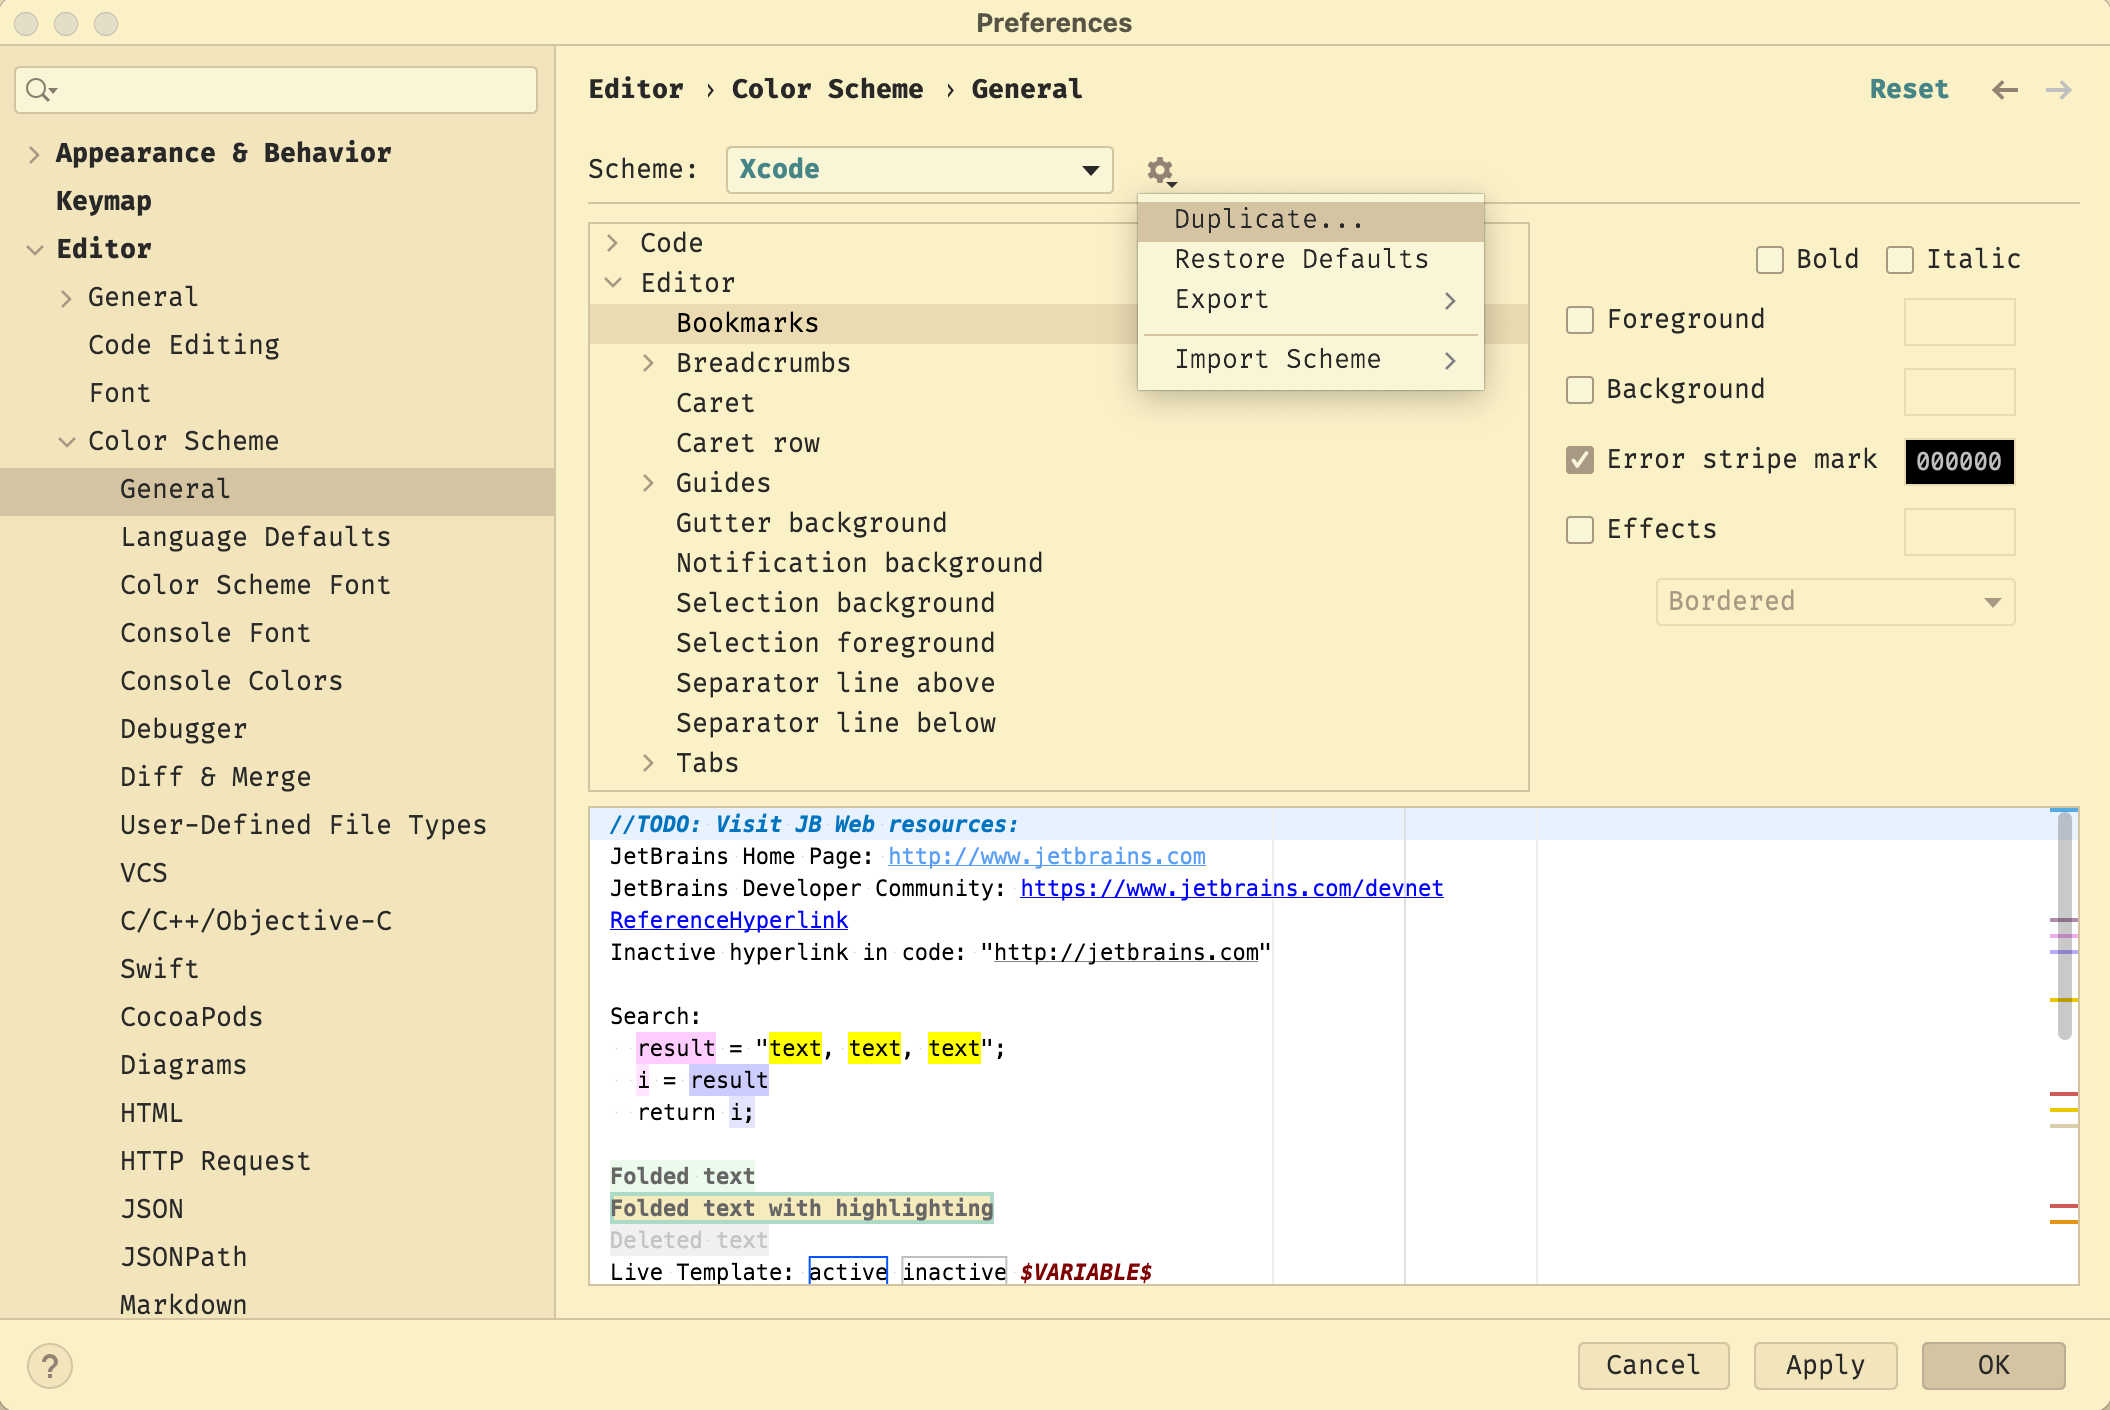2110x1410 pixels.
Task: Enable the Bold checkbox
Action: 1770,260
